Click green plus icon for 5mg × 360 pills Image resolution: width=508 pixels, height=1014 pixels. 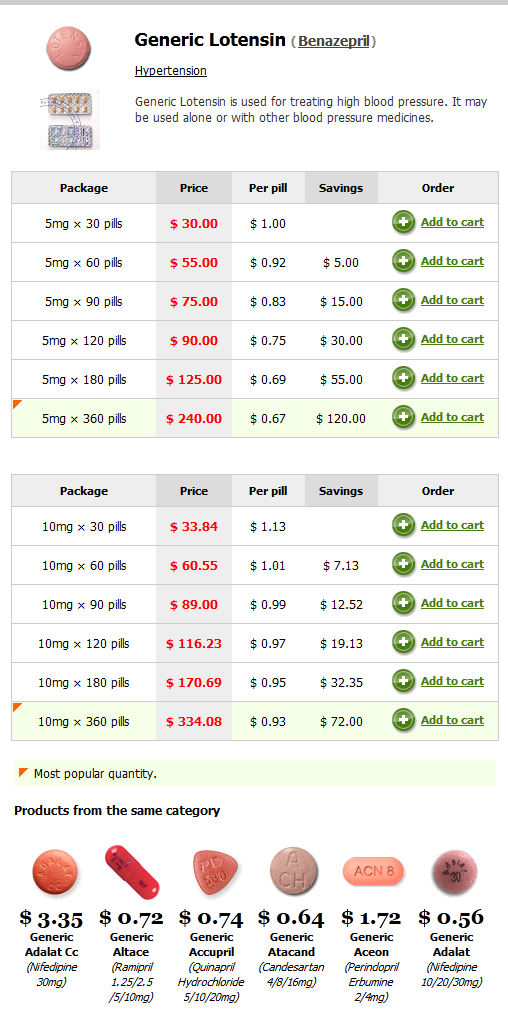403,417
